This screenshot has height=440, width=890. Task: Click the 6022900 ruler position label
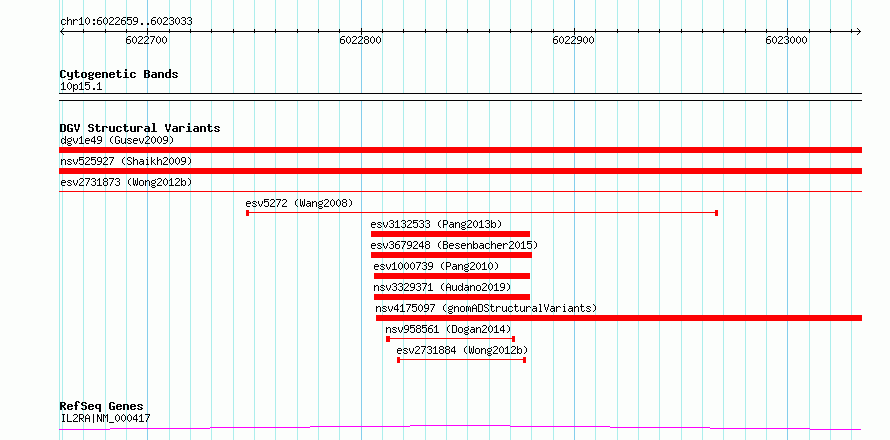click(574, 40)
